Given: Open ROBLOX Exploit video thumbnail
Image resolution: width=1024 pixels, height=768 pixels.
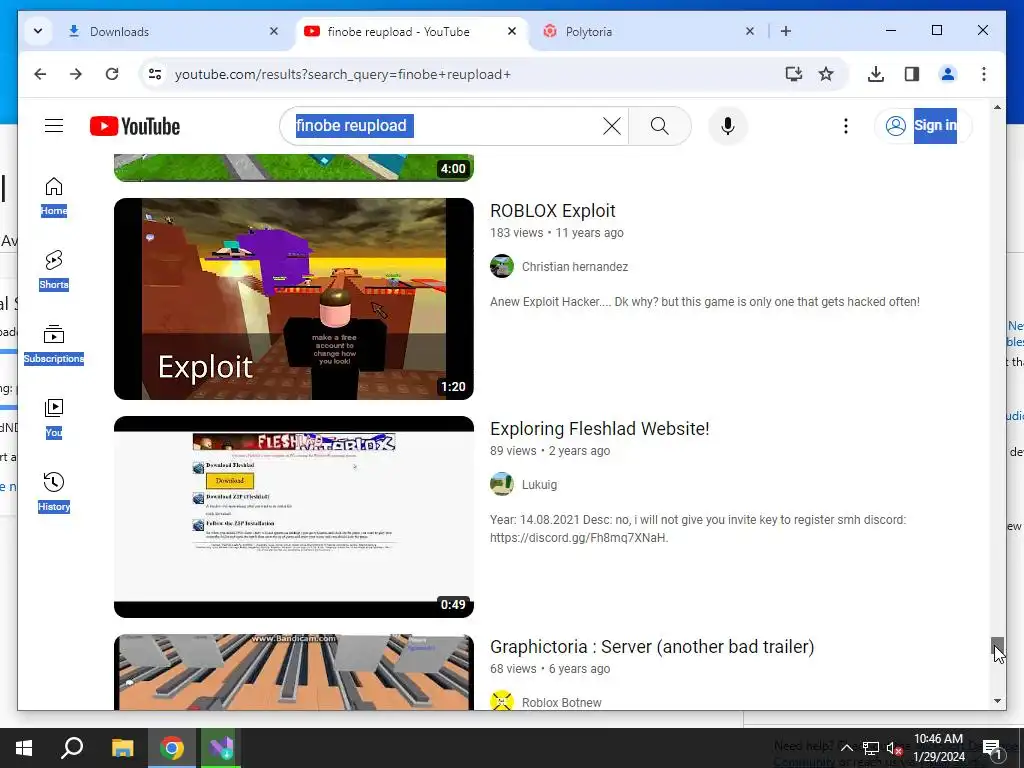Looking at the screenshot, I should [x=294, y=299].
